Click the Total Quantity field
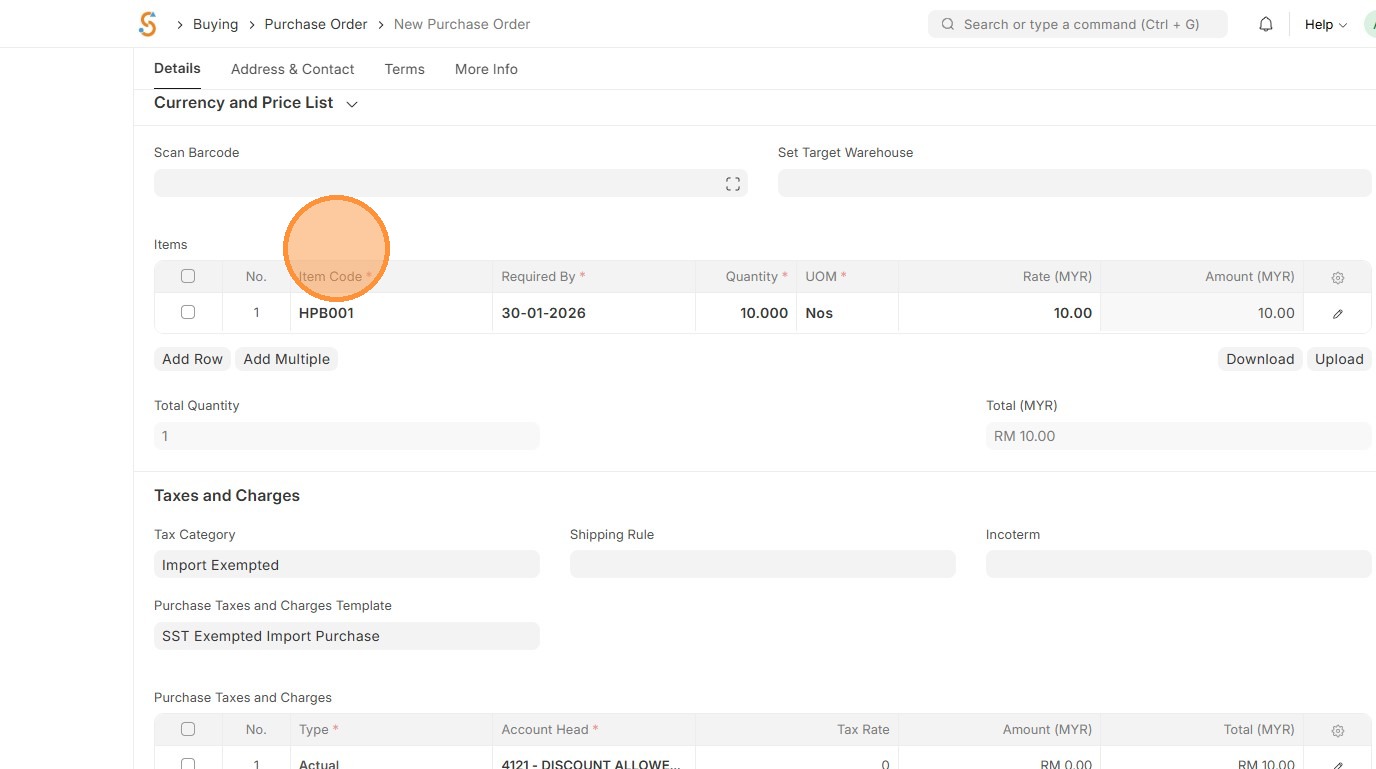The width and height of the screenshot is (1376, 769). coord(347,435)
